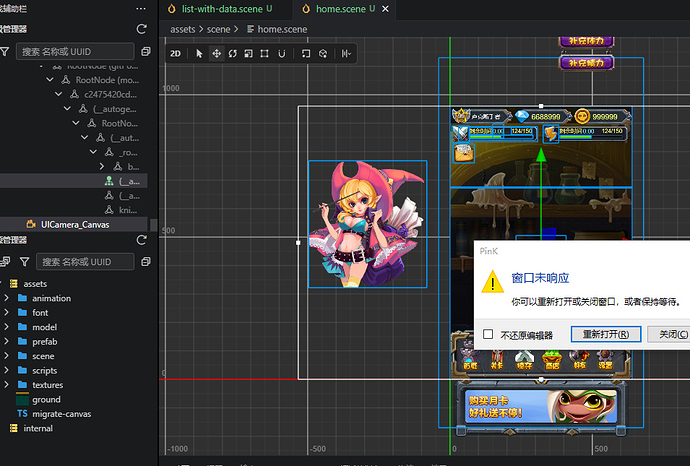690x466 pixels.
Task: Expand the animation folder
Action: pos(6,298)
